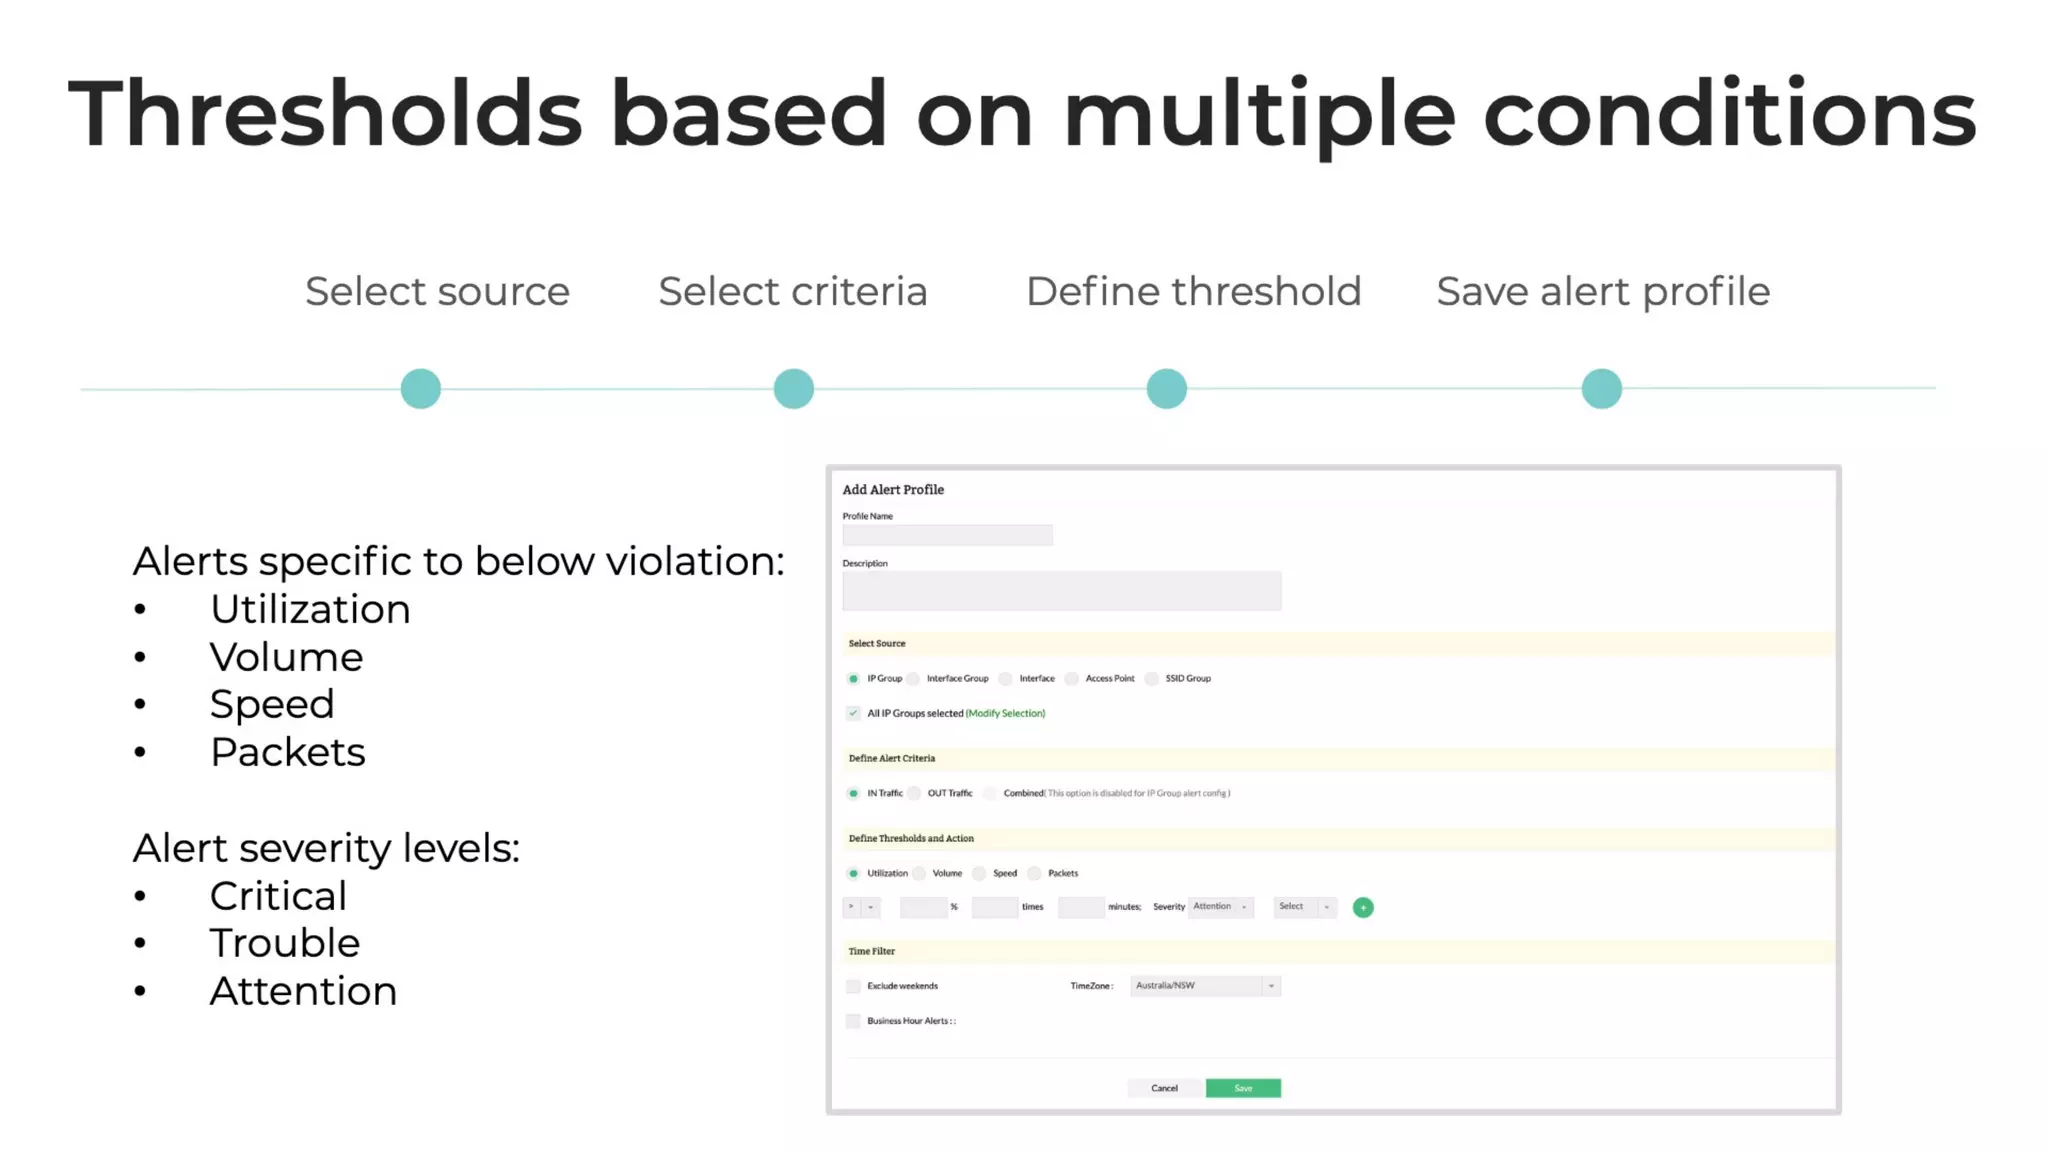Click the times count input field
The width and height of the screenshot is (2048, 1152).
tap(995, 907)
